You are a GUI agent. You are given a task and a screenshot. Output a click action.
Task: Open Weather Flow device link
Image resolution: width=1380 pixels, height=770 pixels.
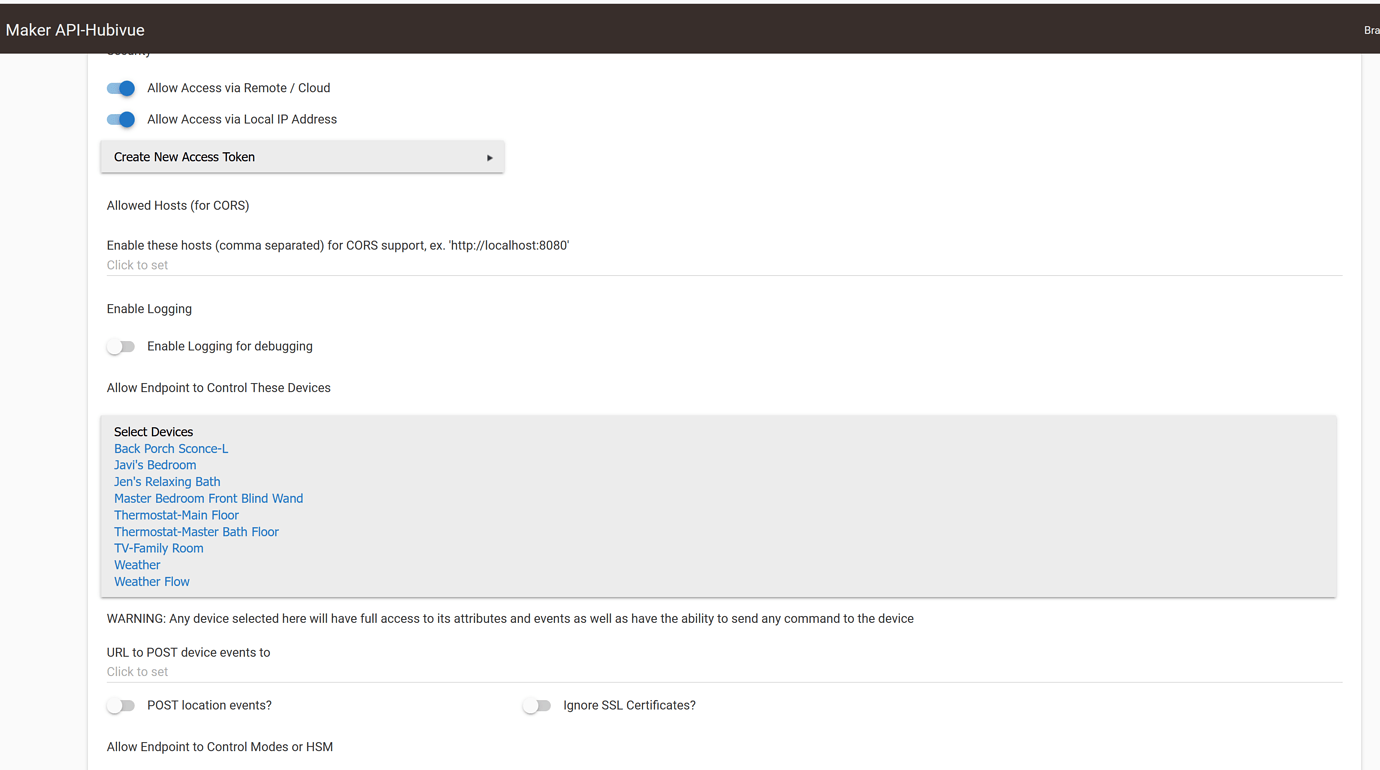tap(152, 582)
